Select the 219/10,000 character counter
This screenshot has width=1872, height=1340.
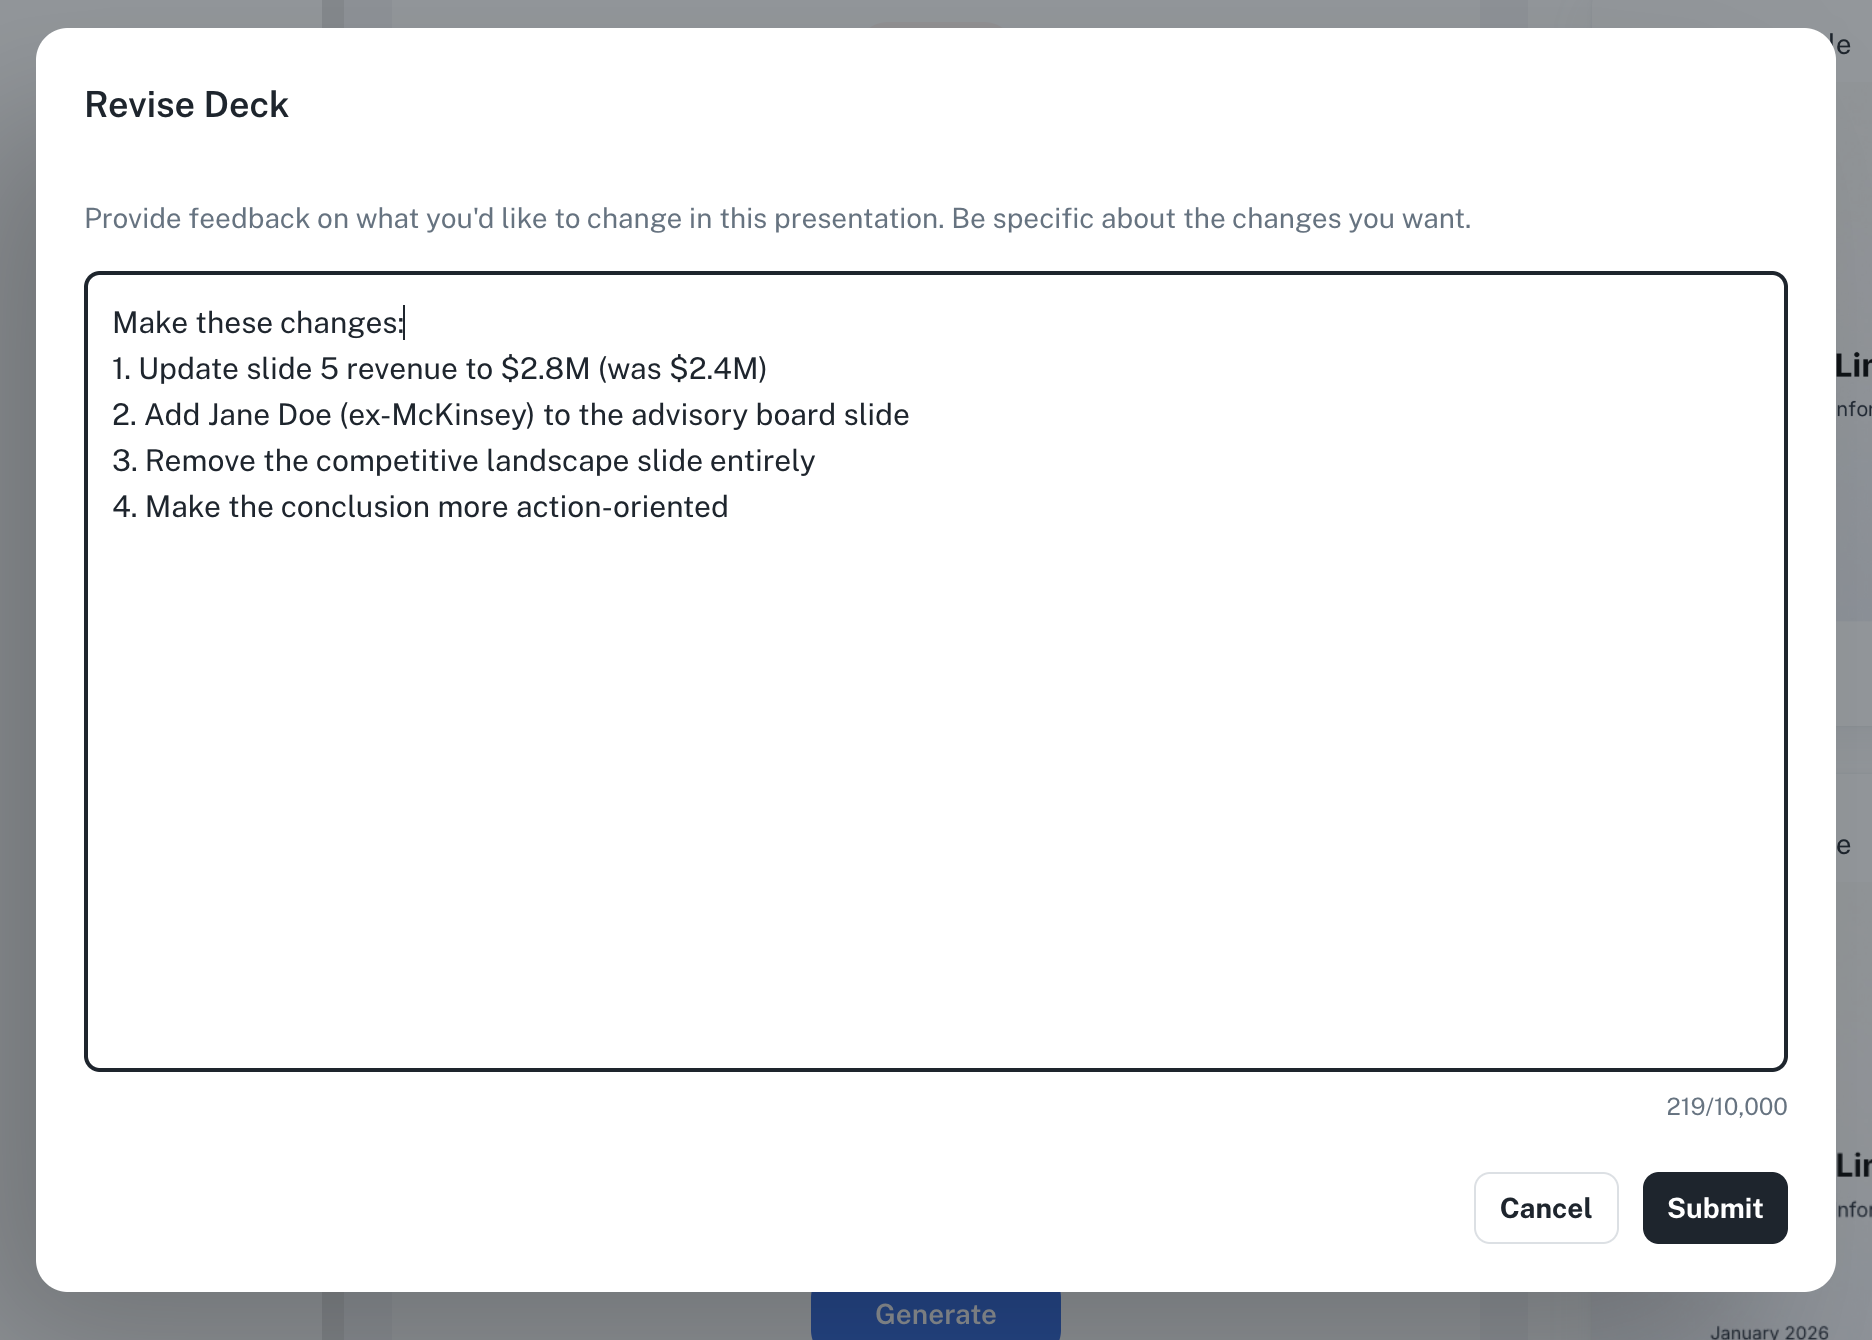pyautogui.click(x=1726, y=1106)
